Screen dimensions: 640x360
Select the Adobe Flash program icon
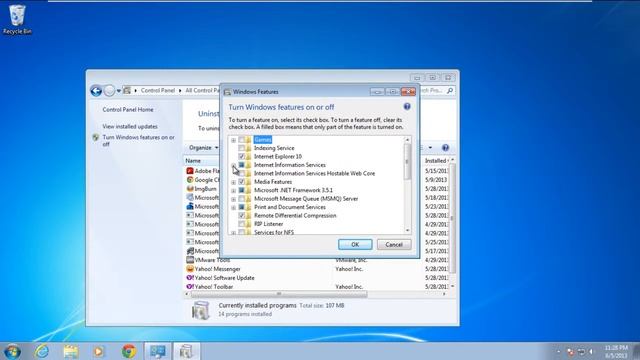click(x=190, y=171)
